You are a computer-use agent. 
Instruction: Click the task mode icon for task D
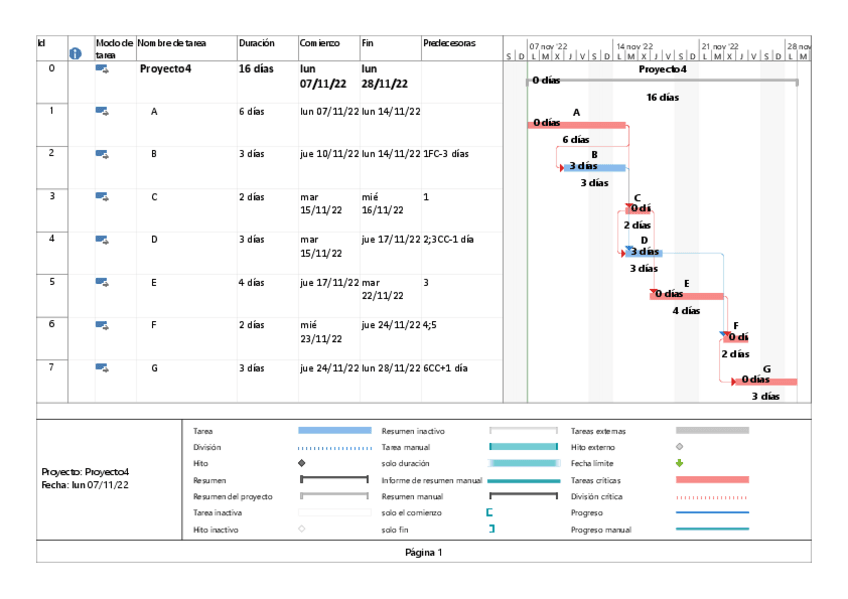pyautogui.click(x=102, y=239)
